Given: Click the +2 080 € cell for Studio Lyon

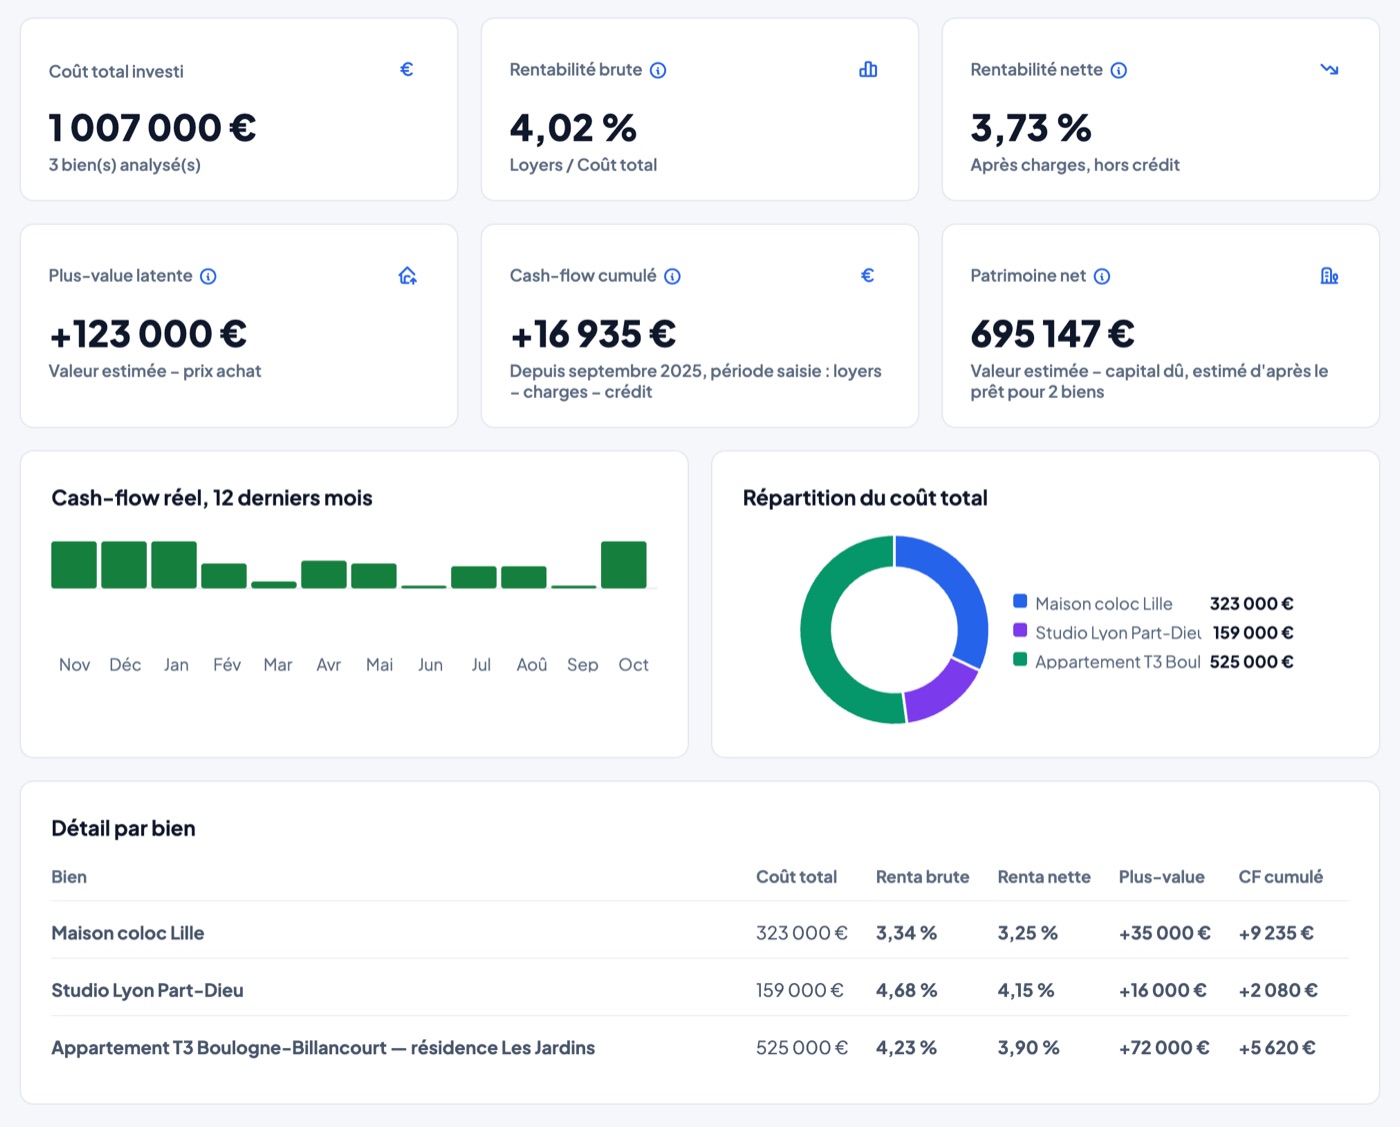Looking at the screenshot, I should click(x=1278, y=990).
